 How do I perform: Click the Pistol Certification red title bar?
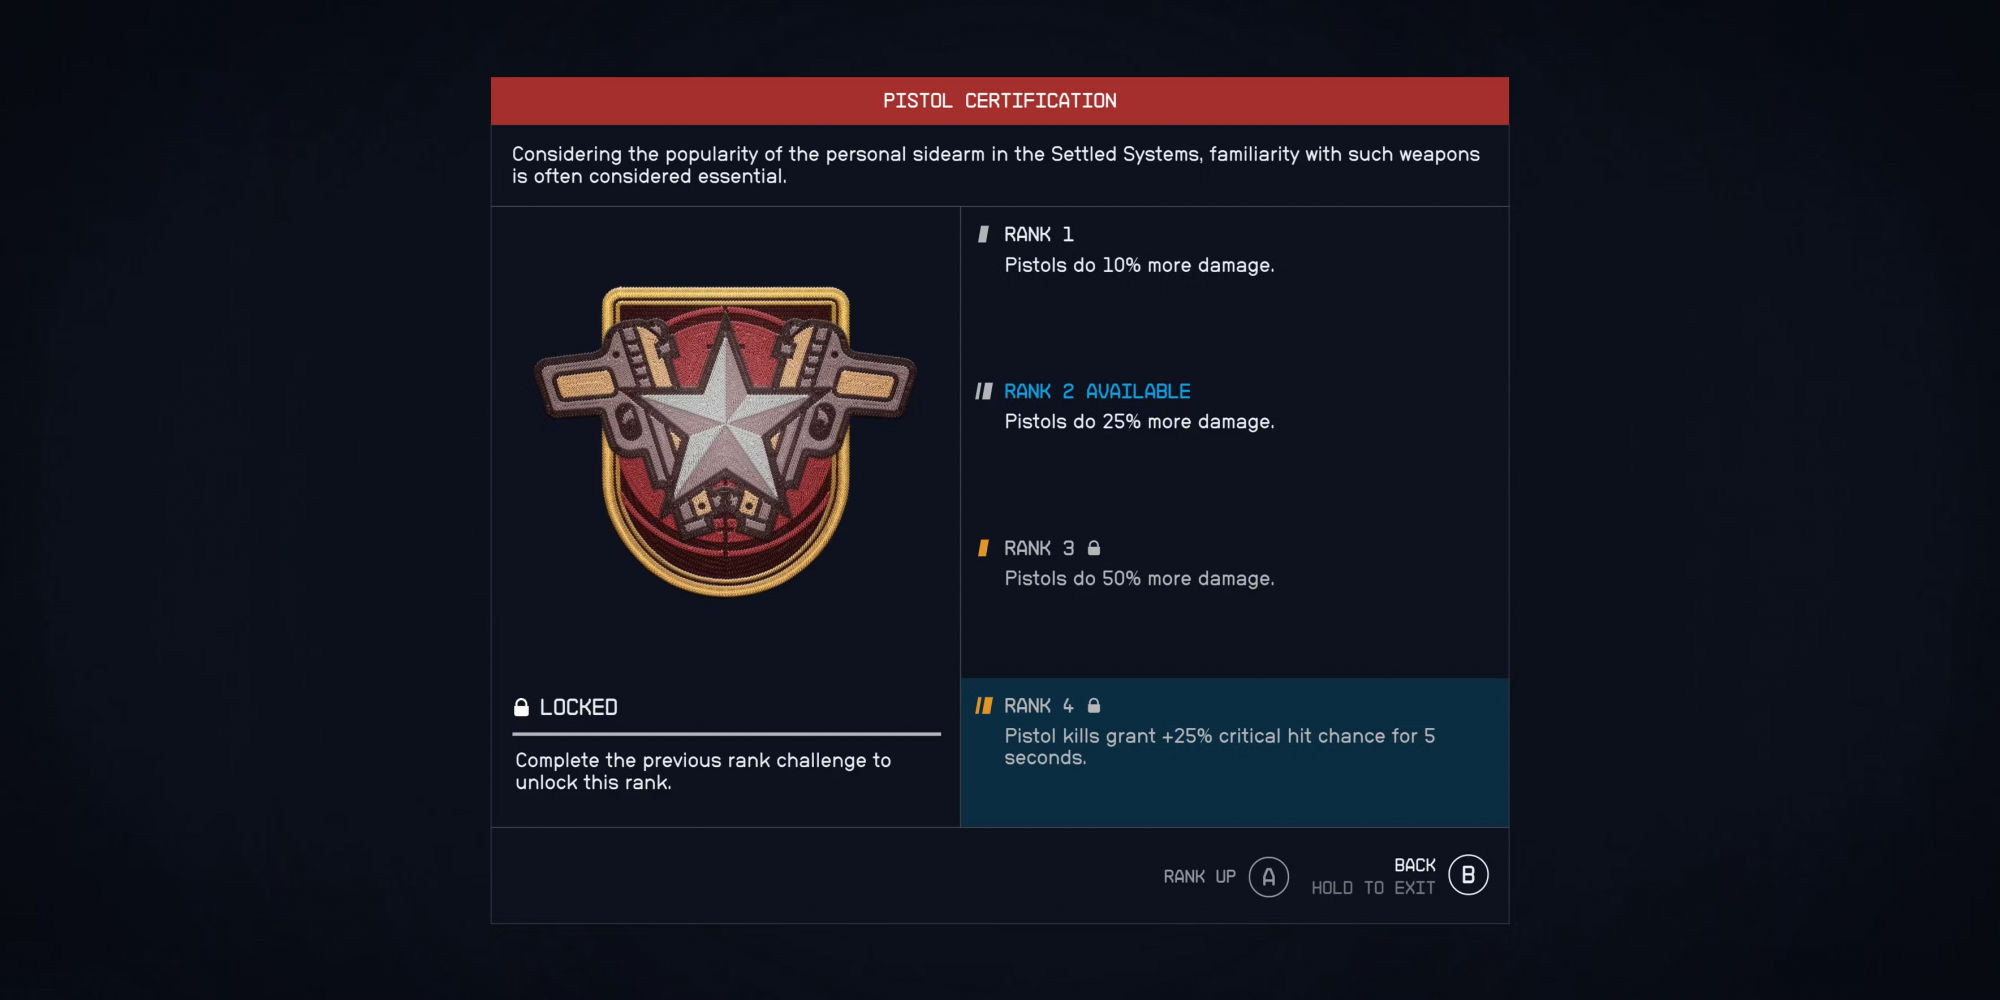tap(1000, 101)
